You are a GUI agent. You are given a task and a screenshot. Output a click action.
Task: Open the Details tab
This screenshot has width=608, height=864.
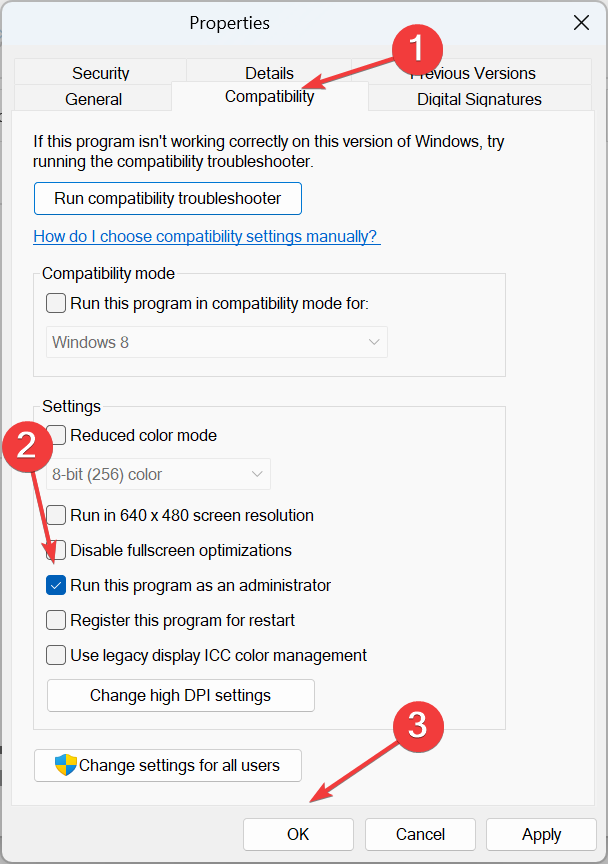[269, 72]
